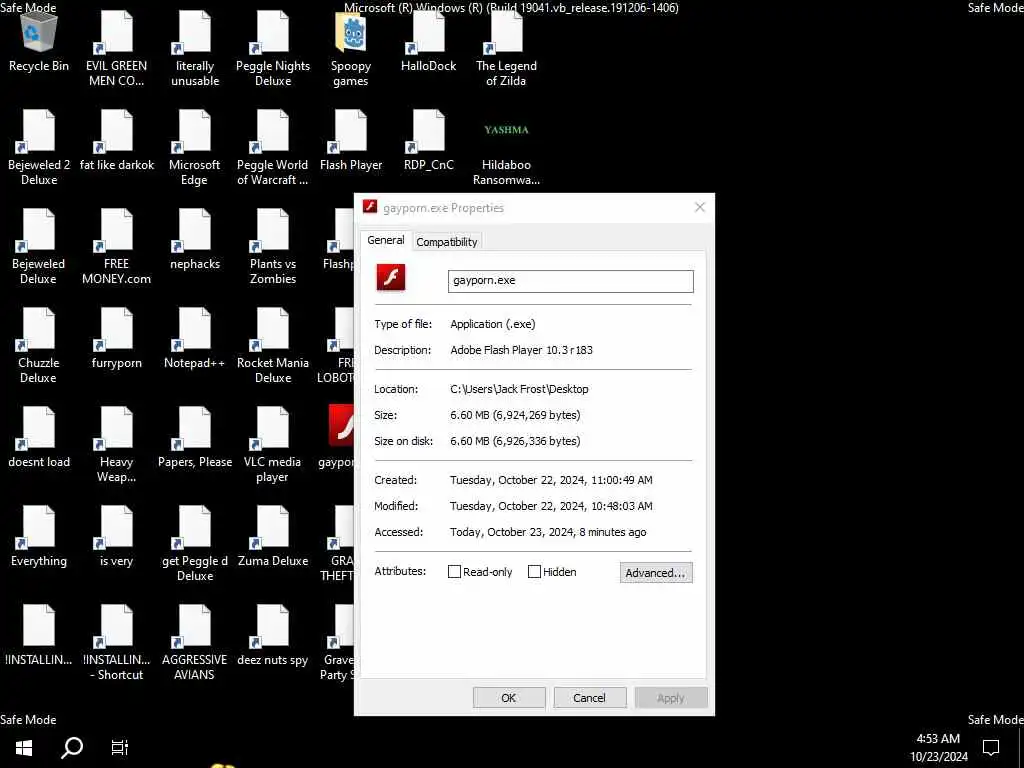Confirm the Properties dialog with OK
Screen dimensions: 1024x768
tap(509, 697)
